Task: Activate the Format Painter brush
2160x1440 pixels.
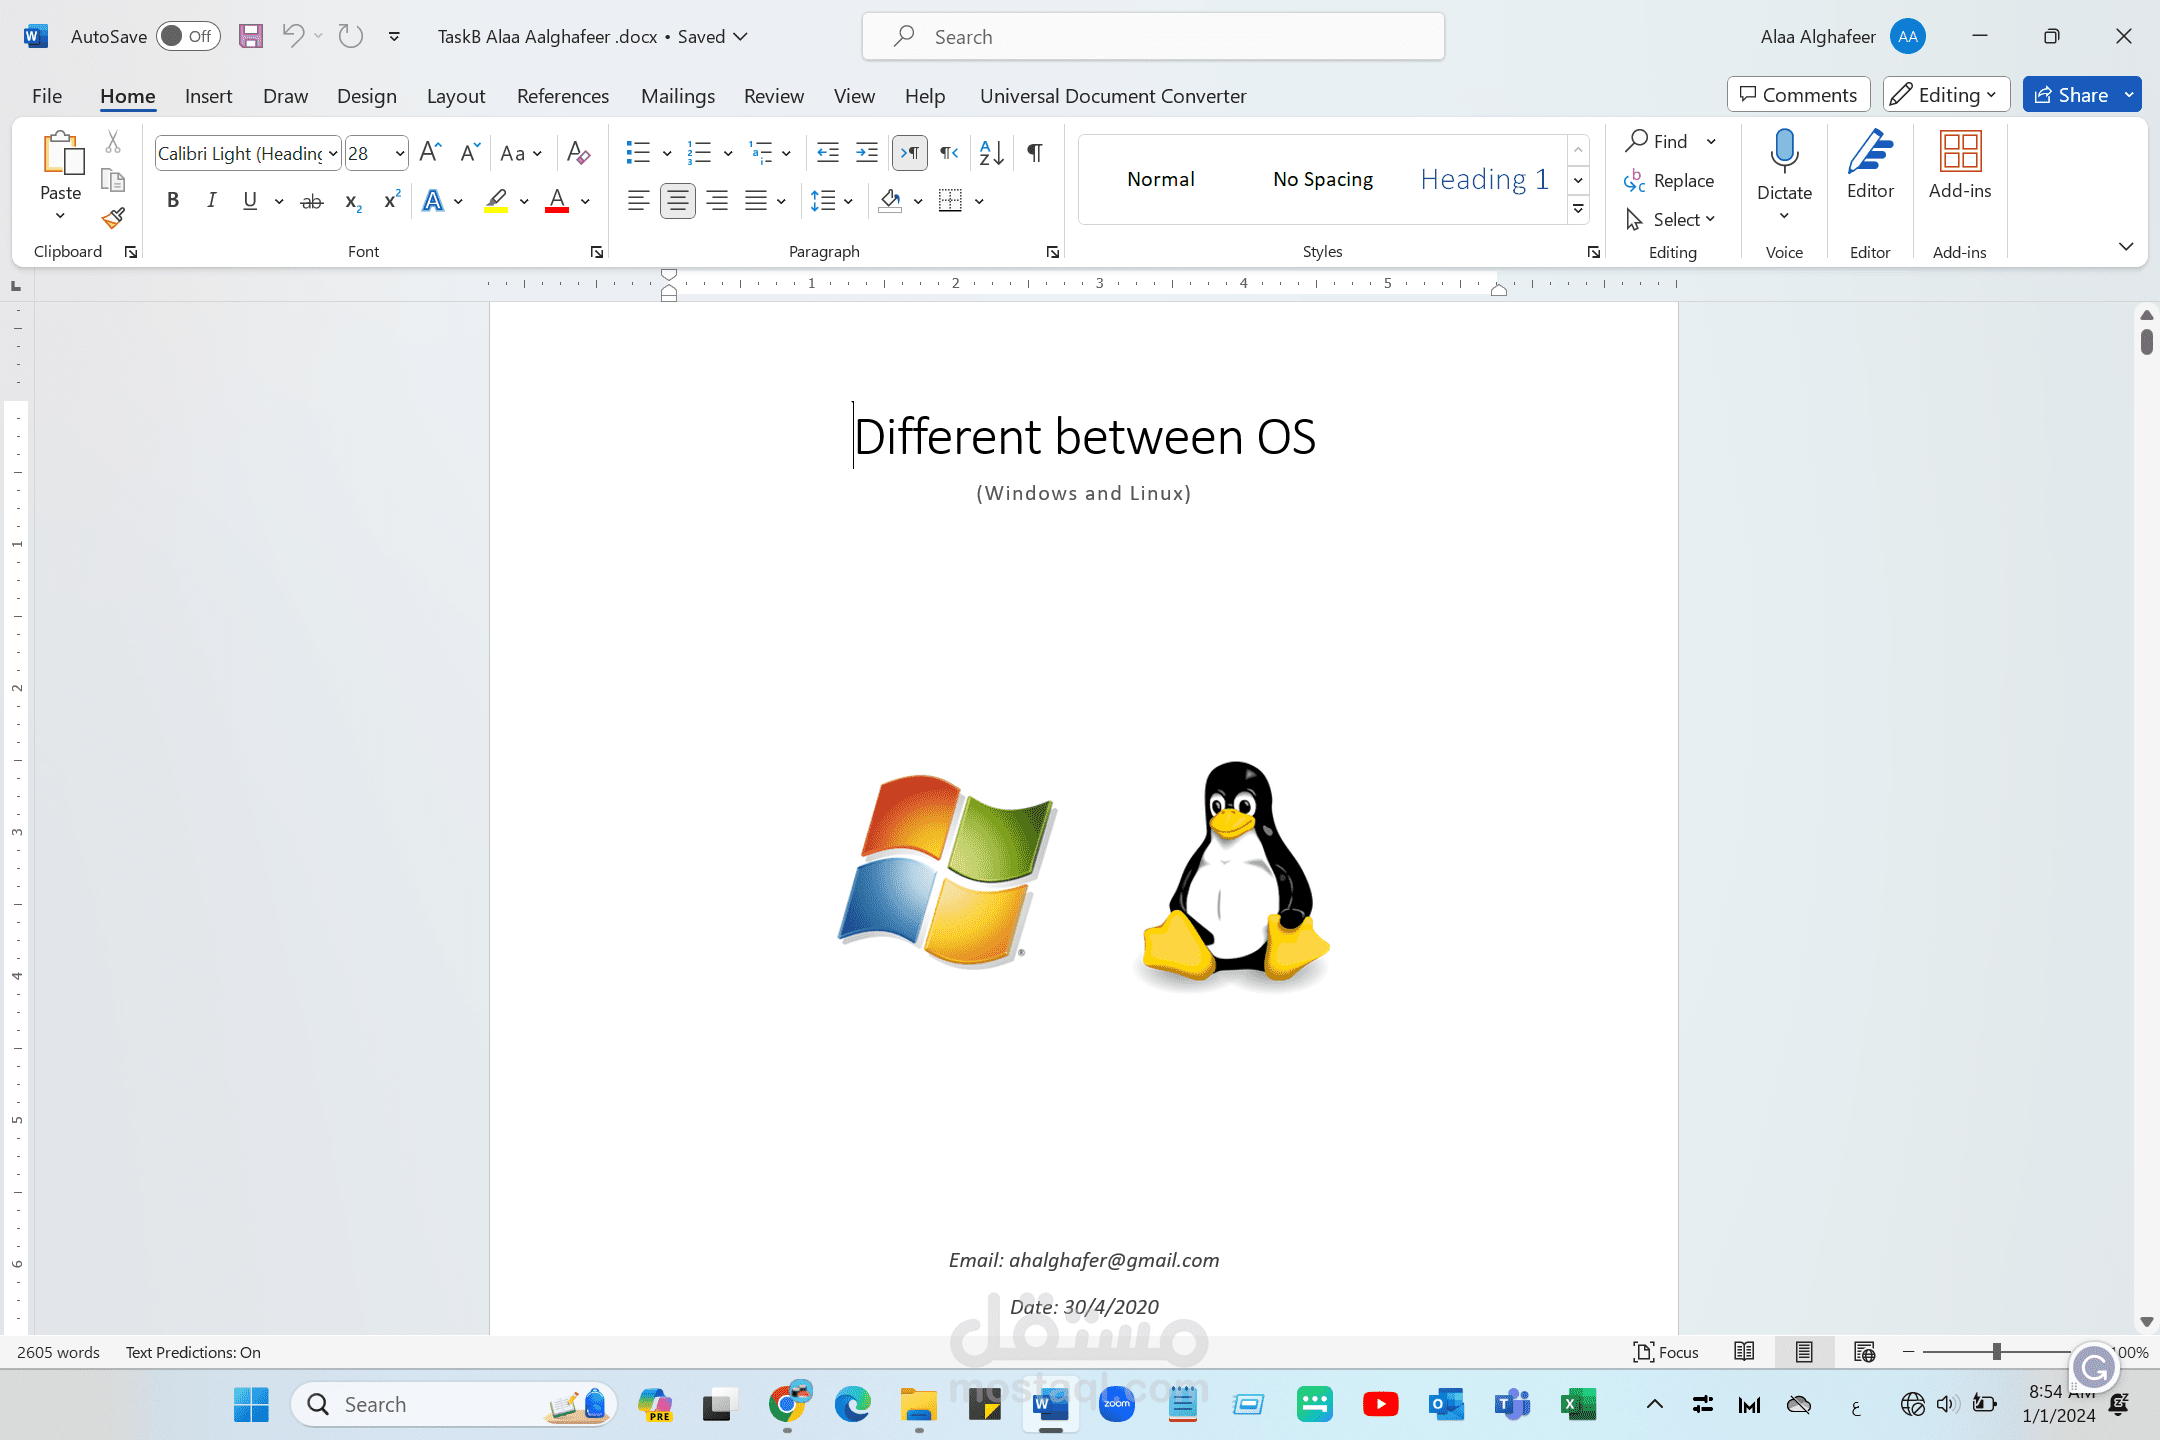Action: pyautogui.click(x=113, y=218)
